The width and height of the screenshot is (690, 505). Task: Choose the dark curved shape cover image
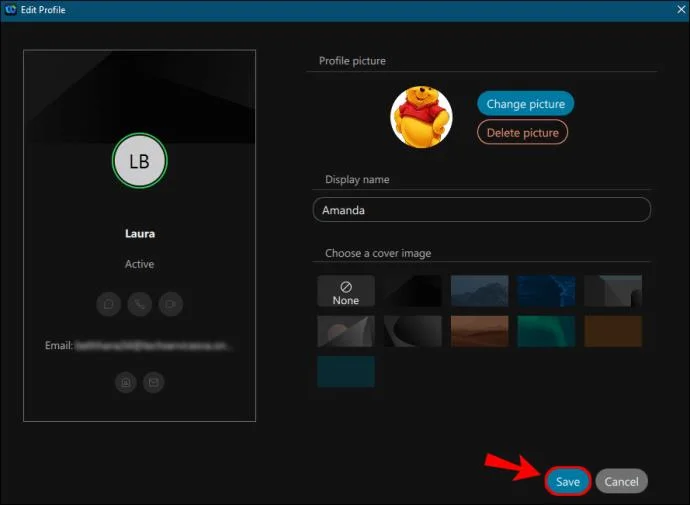[x=413, y=331]
